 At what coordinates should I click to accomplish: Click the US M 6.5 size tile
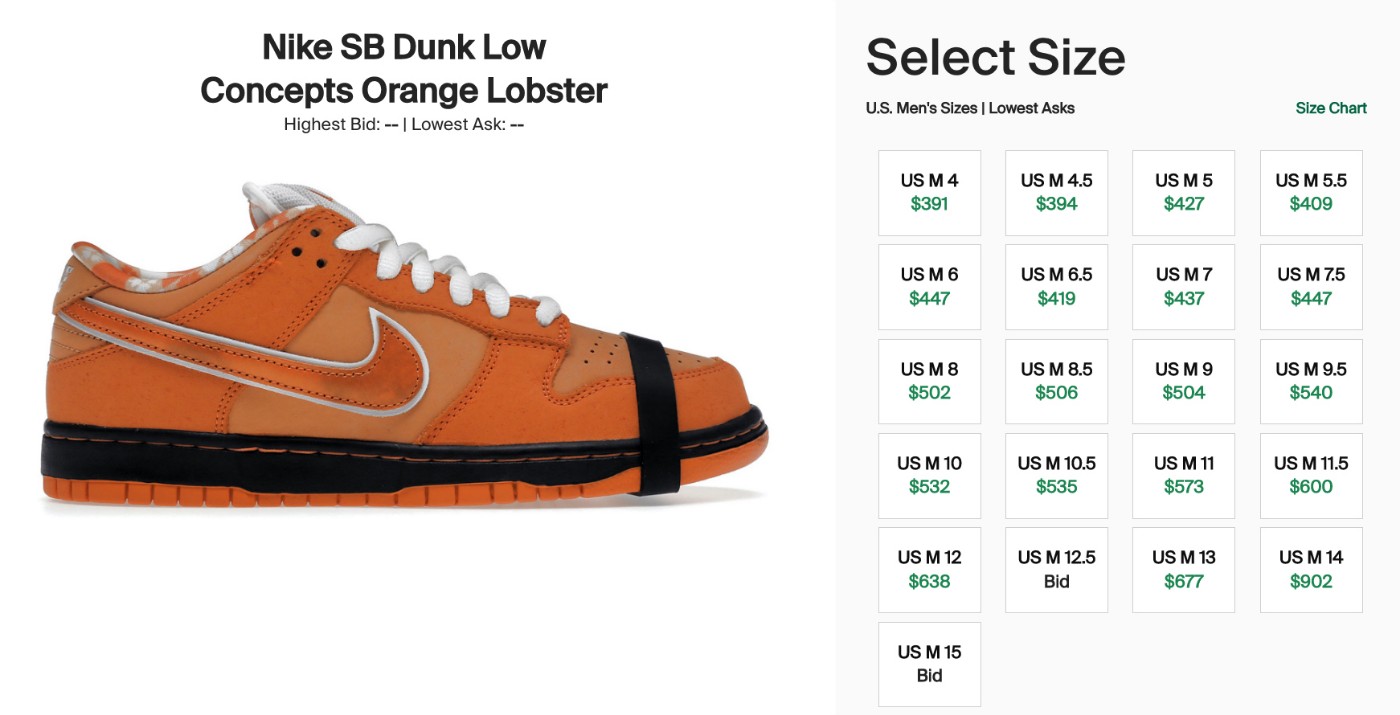pos(1056,287)
